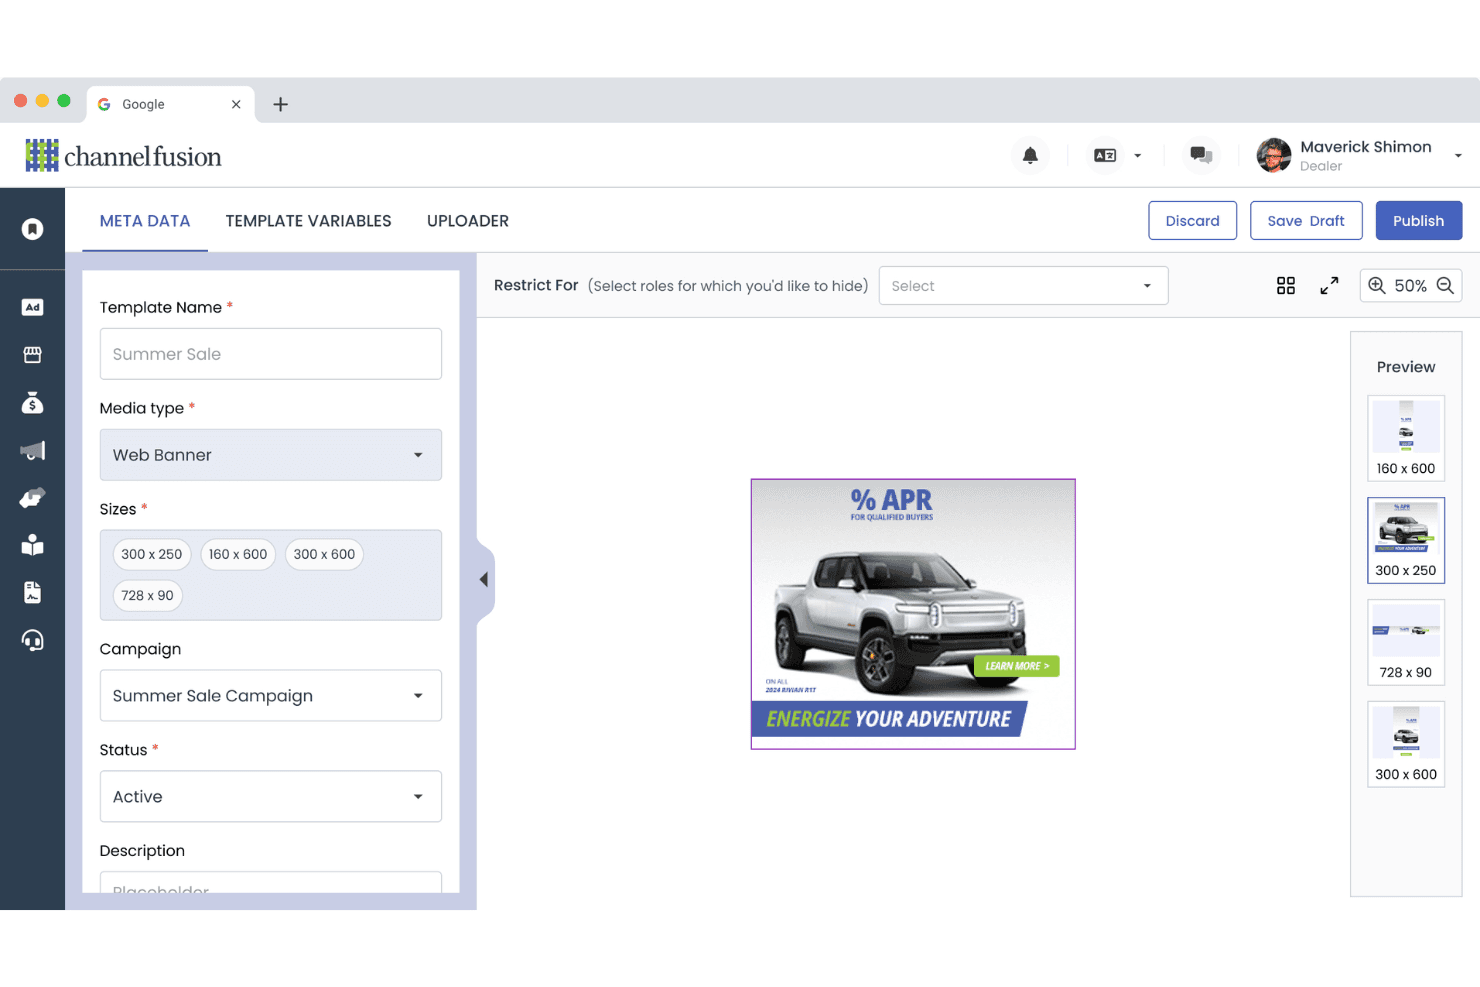Click the Save Draft button
Screen dimensions: 1480x987
pos(1306,221)
